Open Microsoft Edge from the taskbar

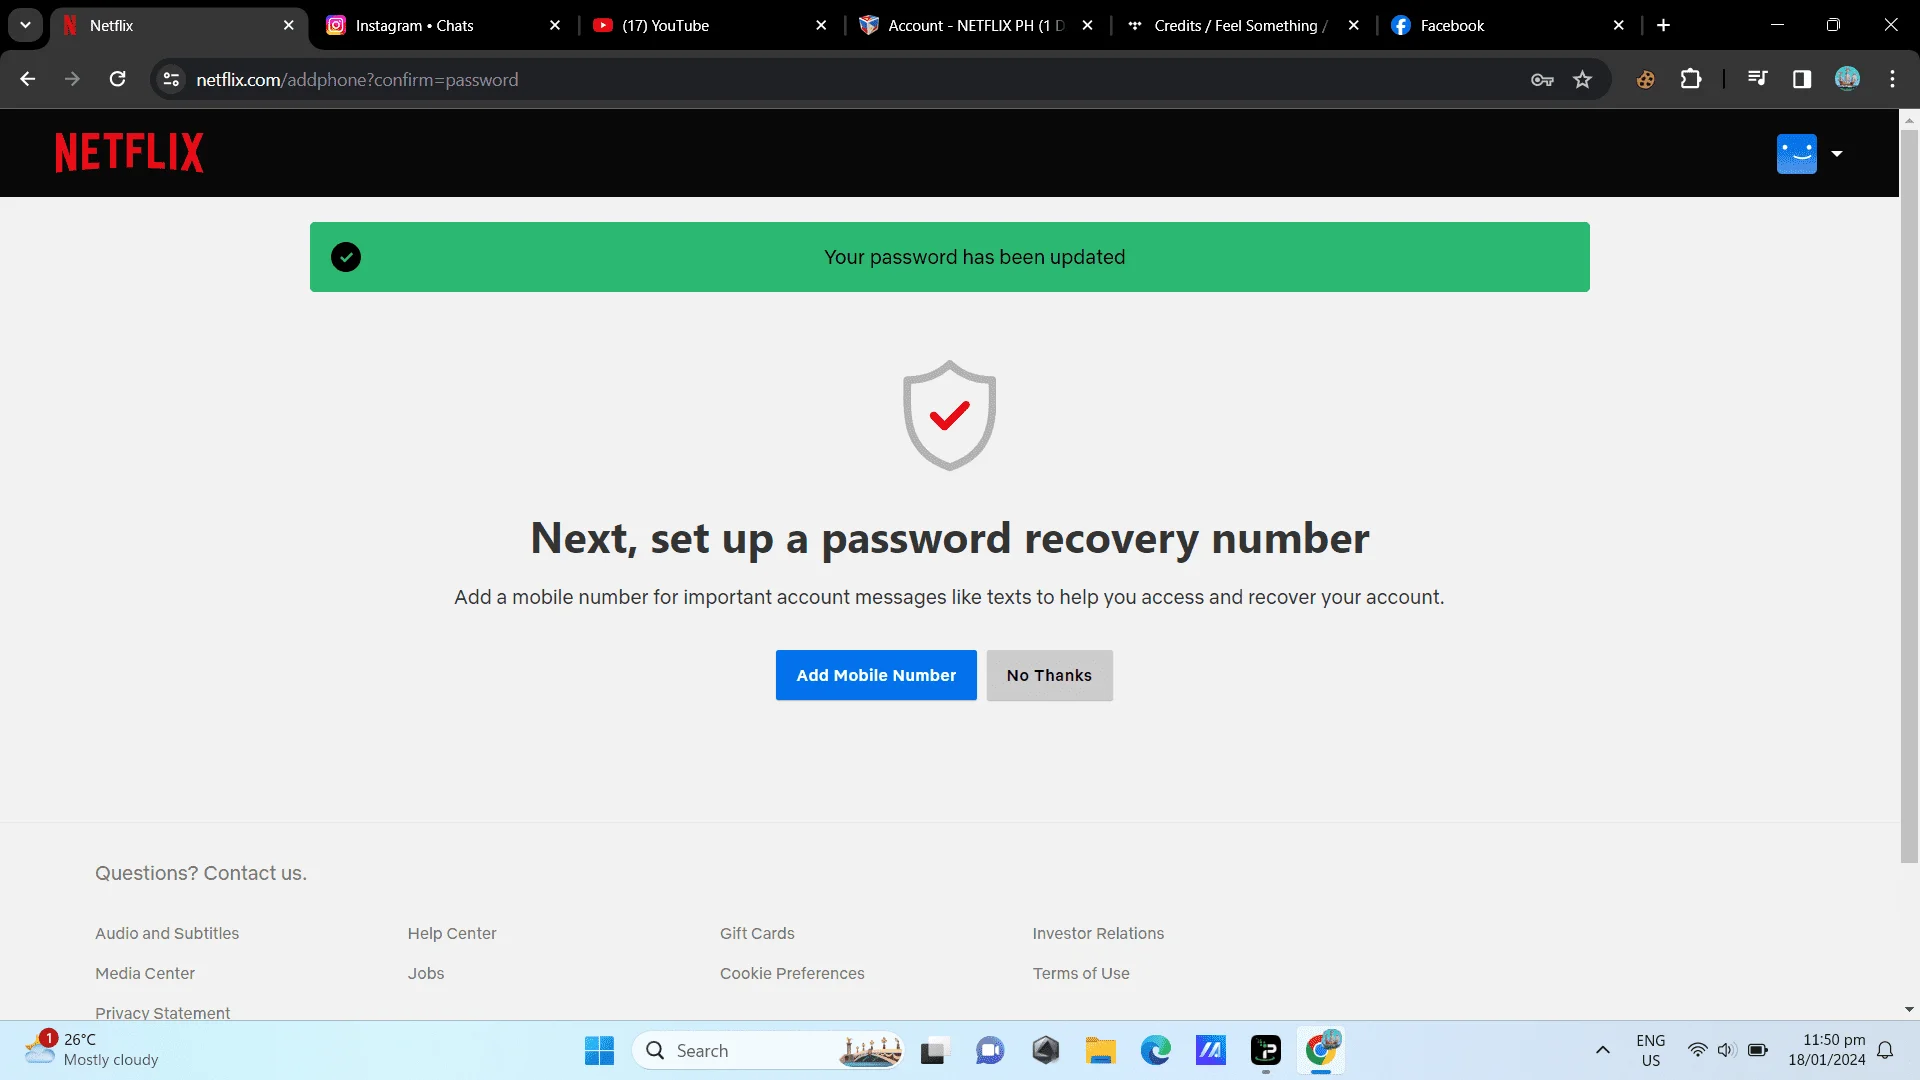(1155, 1051)
